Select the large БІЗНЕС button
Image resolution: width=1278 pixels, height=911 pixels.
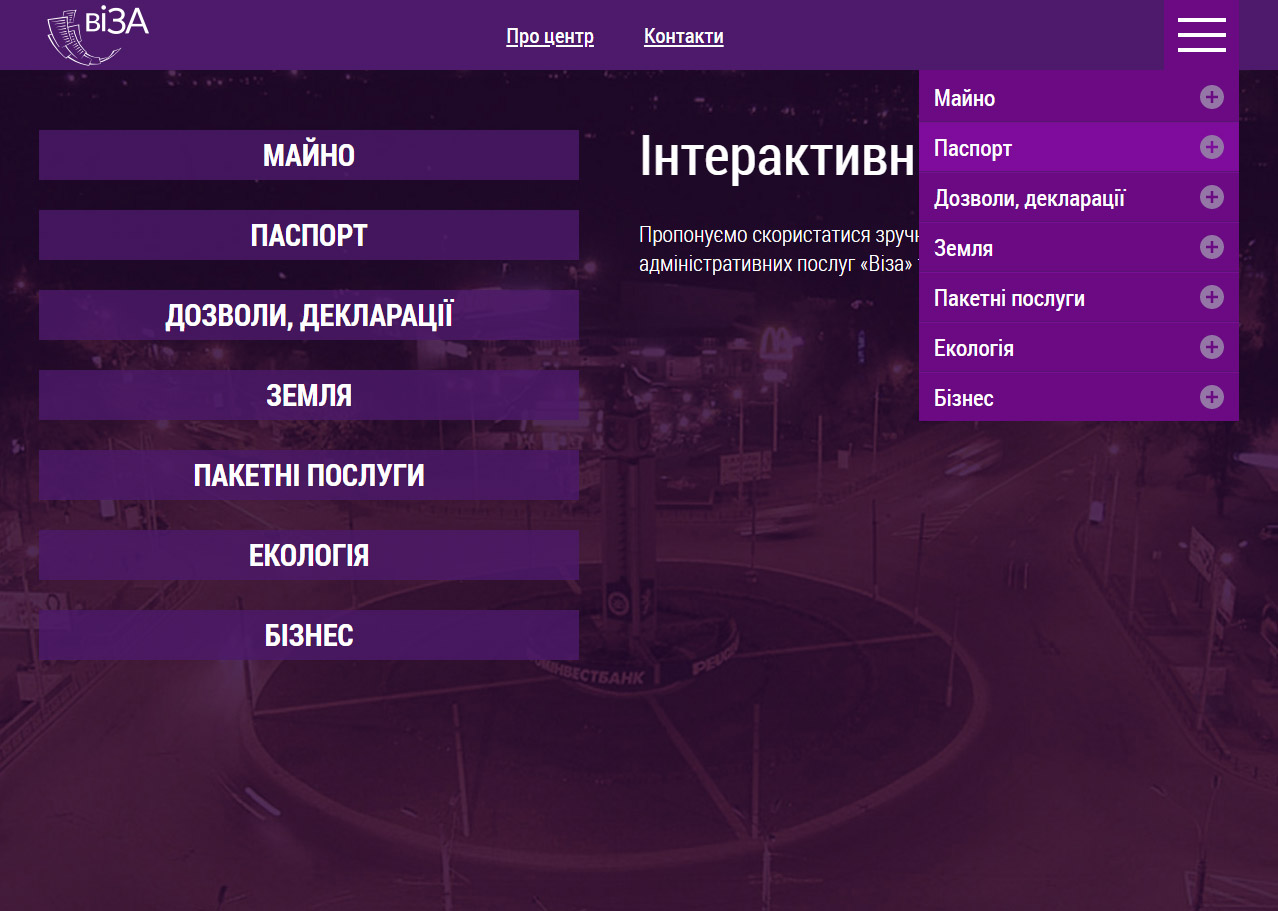309,636
